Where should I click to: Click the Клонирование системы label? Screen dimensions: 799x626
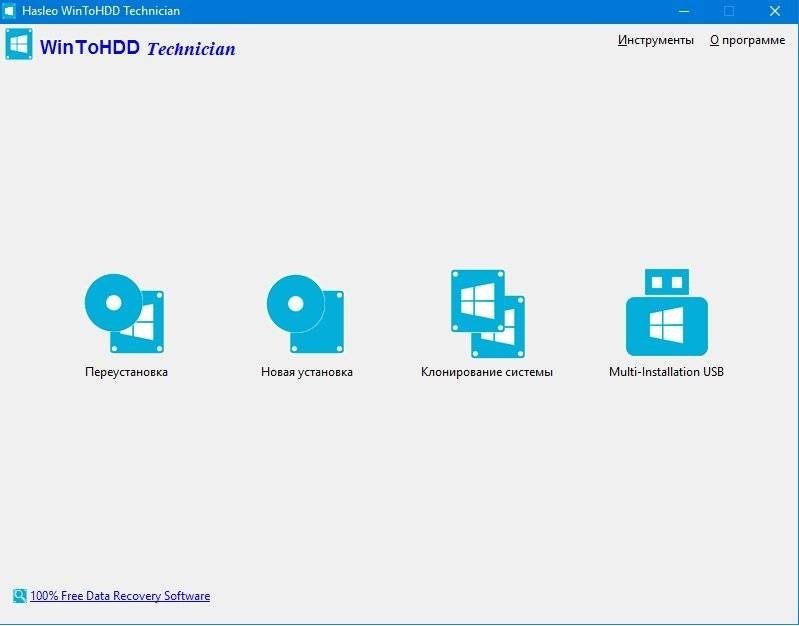(487, 372)
